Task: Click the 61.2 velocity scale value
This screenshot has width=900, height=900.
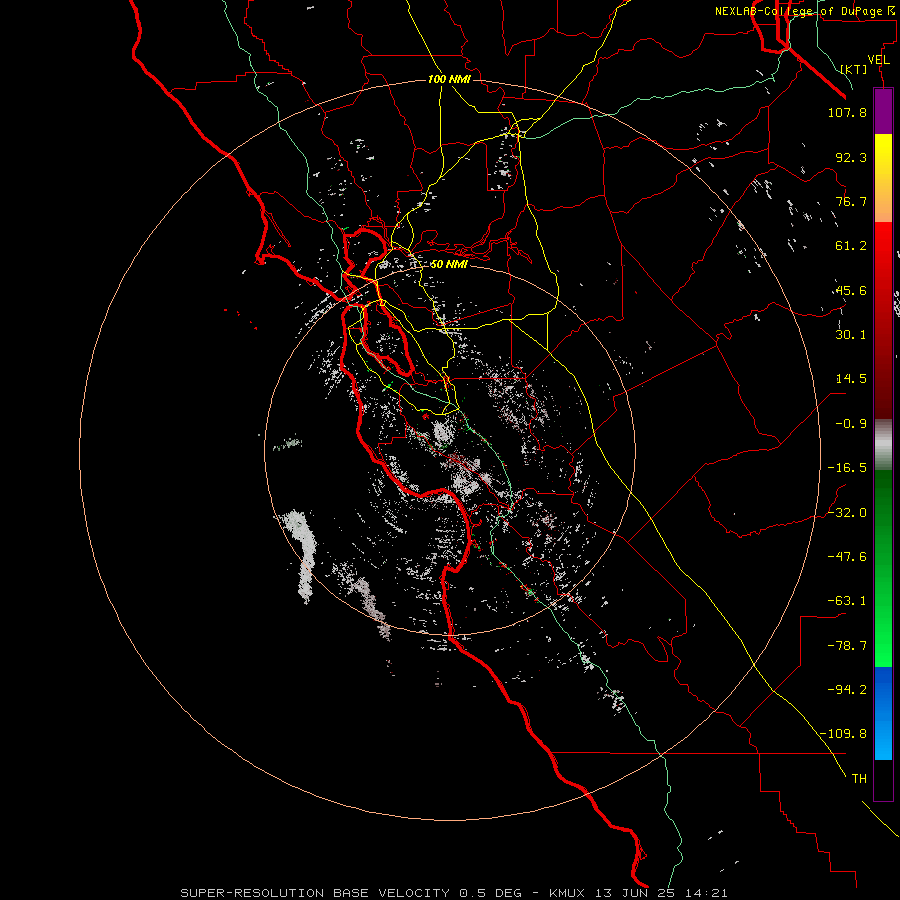Action: (851, 246)
